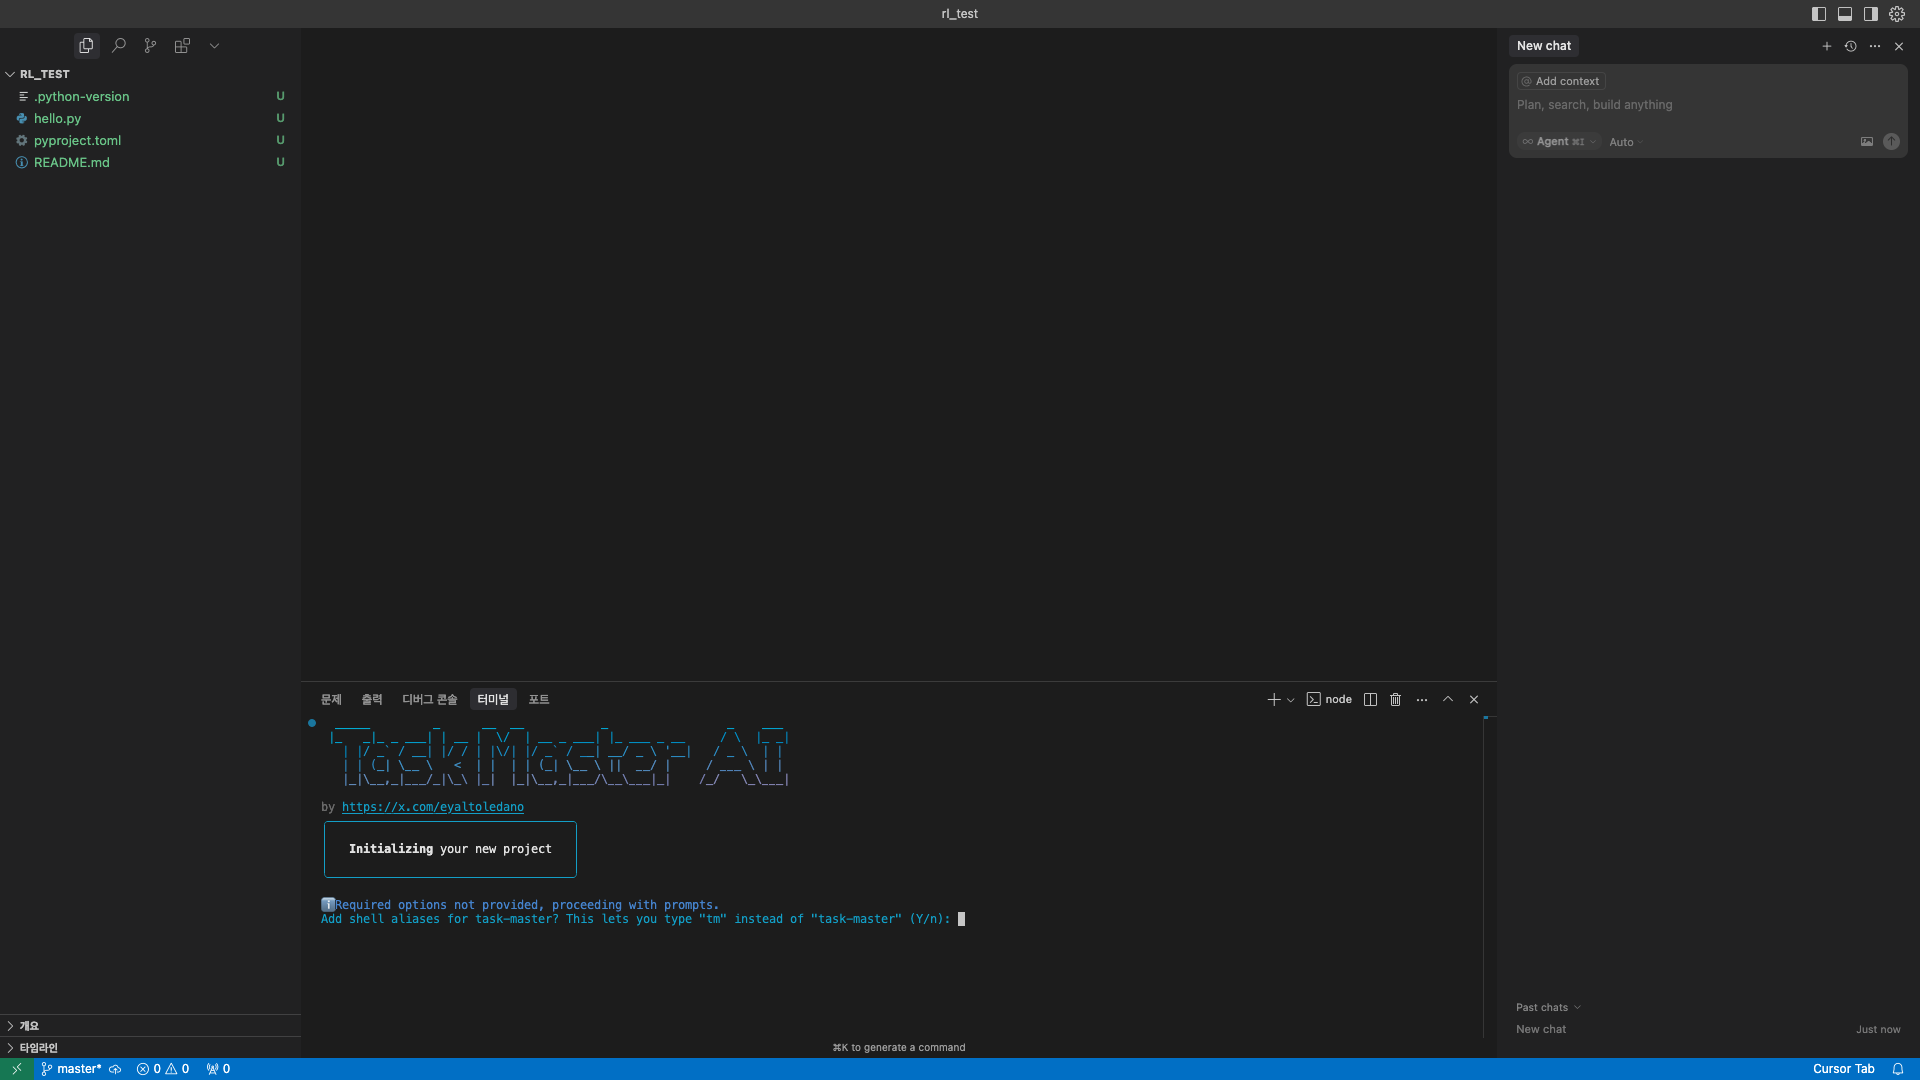Open the Source Control view icon
This screenshot has height=1080, width=1920.
[150, 46]
